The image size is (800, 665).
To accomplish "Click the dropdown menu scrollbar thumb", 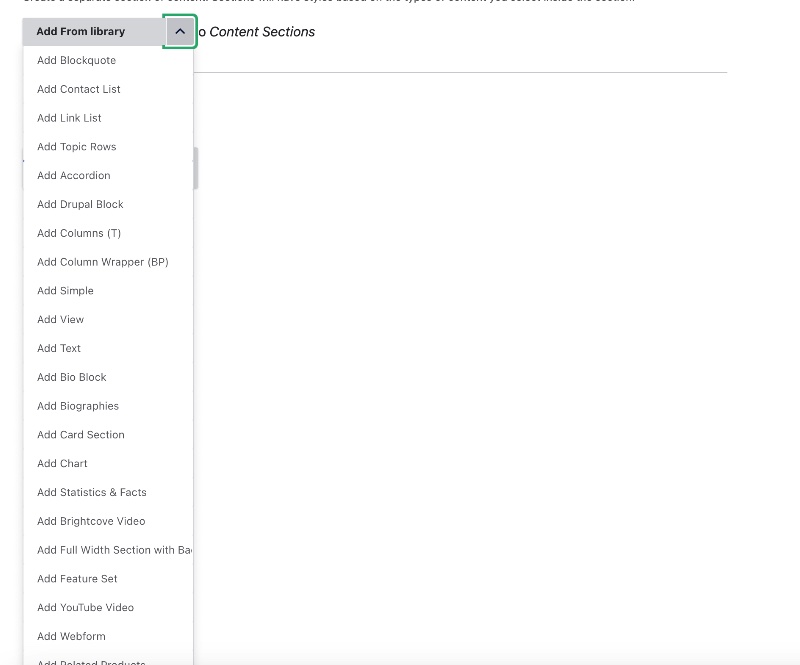I will coord(195,167).
